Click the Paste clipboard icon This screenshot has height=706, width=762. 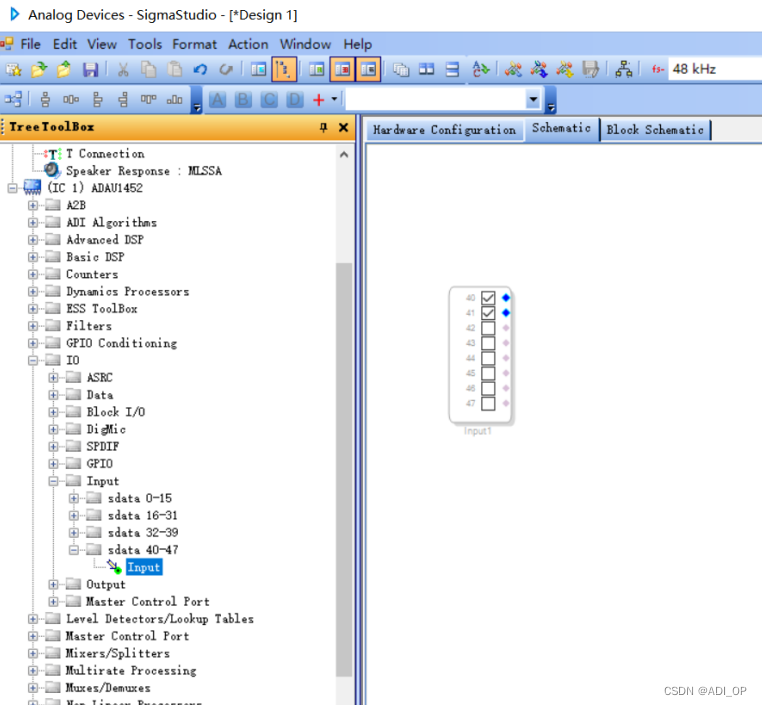pyautogui.click(x=174, y=69)
